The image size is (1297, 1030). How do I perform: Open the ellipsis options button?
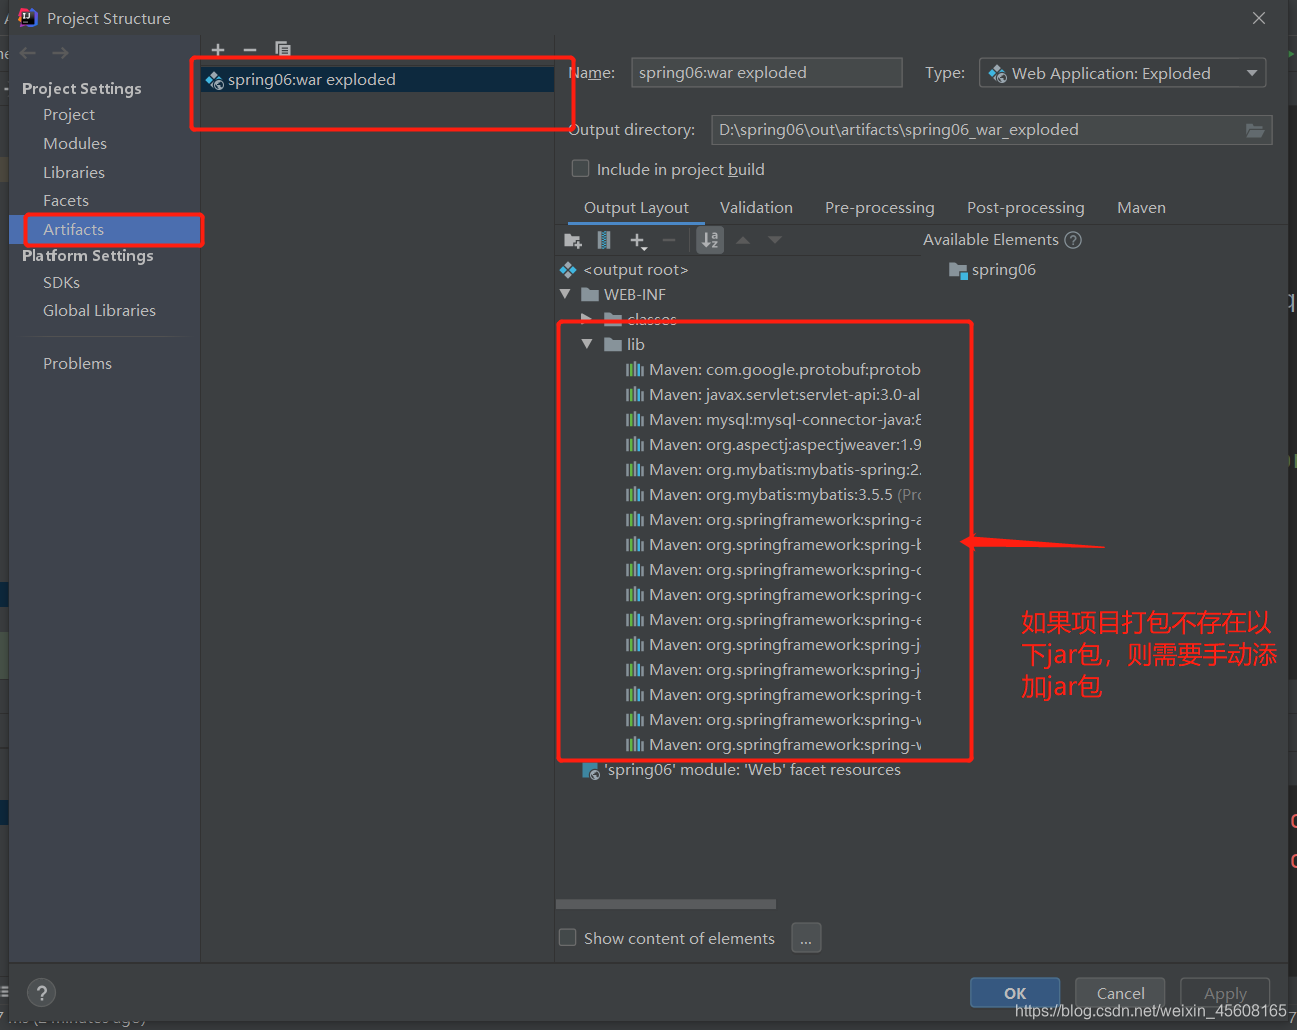click(x=806, y=938)
